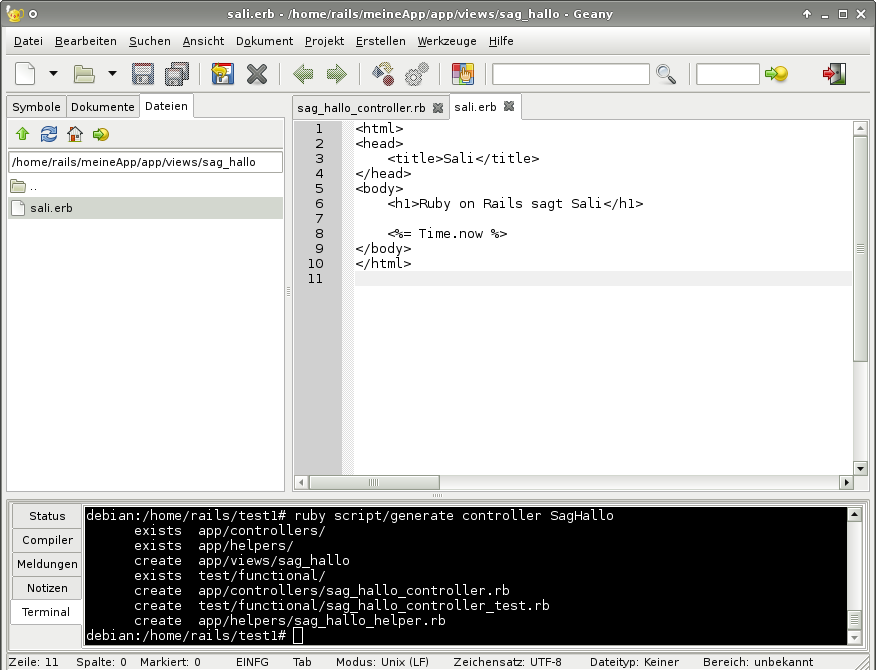Close the sali.erb editor tab
The image size is (876, 670).
(509, 106)
